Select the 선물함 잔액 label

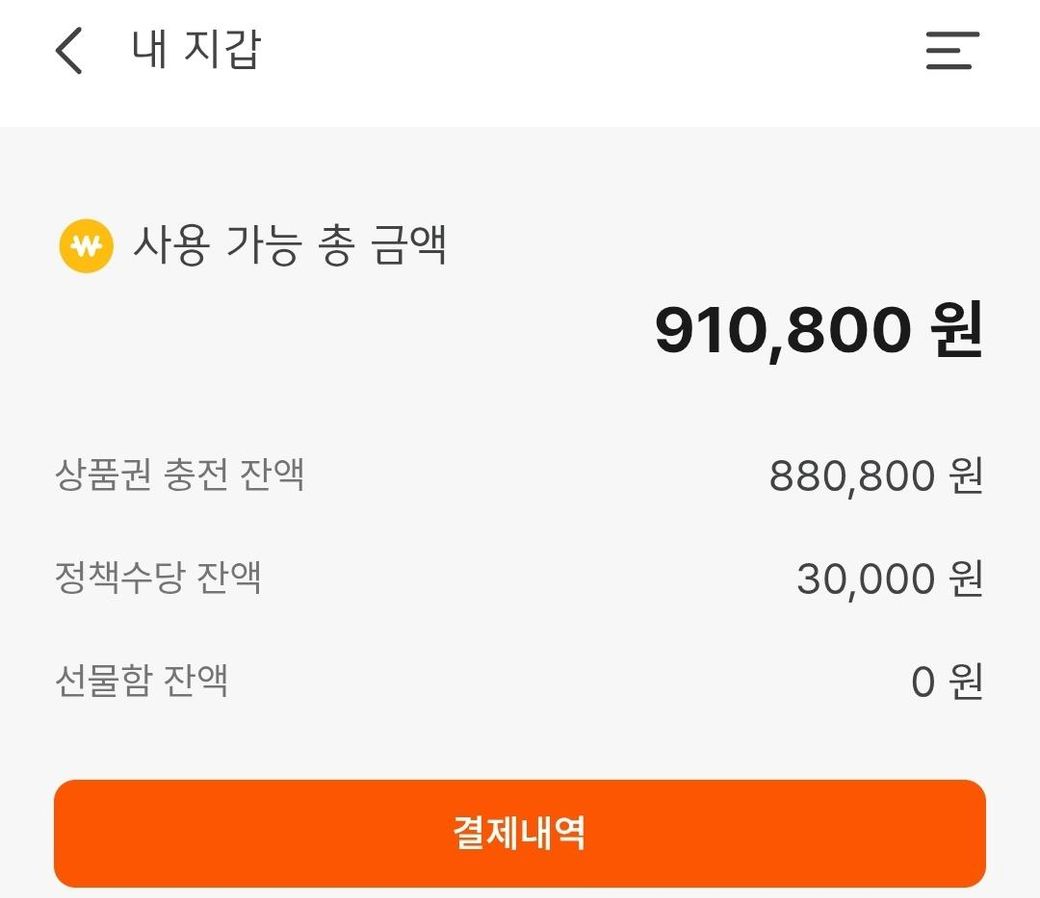coord(141,681)
